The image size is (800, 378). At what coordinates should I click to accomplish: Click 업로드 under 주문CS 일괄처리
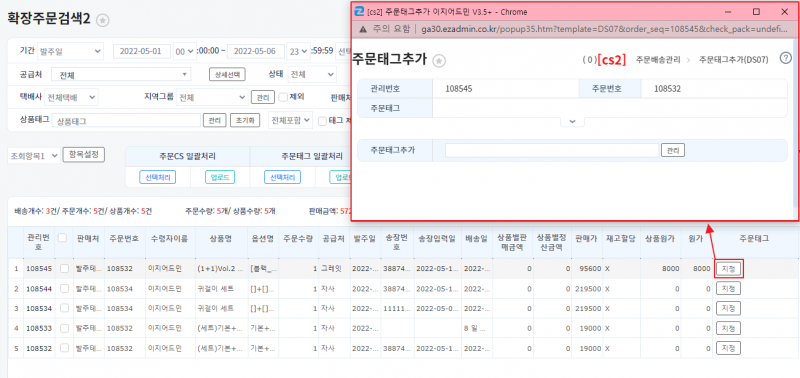pos(220,177)
